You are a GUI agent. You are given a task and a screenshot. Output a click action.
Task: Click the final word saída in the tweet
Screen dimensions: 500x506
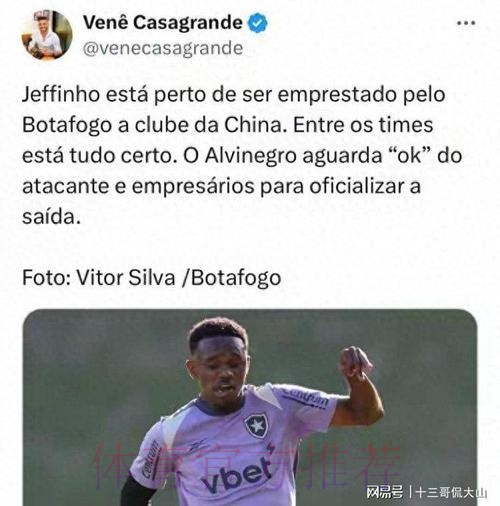[x=51, y=217]
